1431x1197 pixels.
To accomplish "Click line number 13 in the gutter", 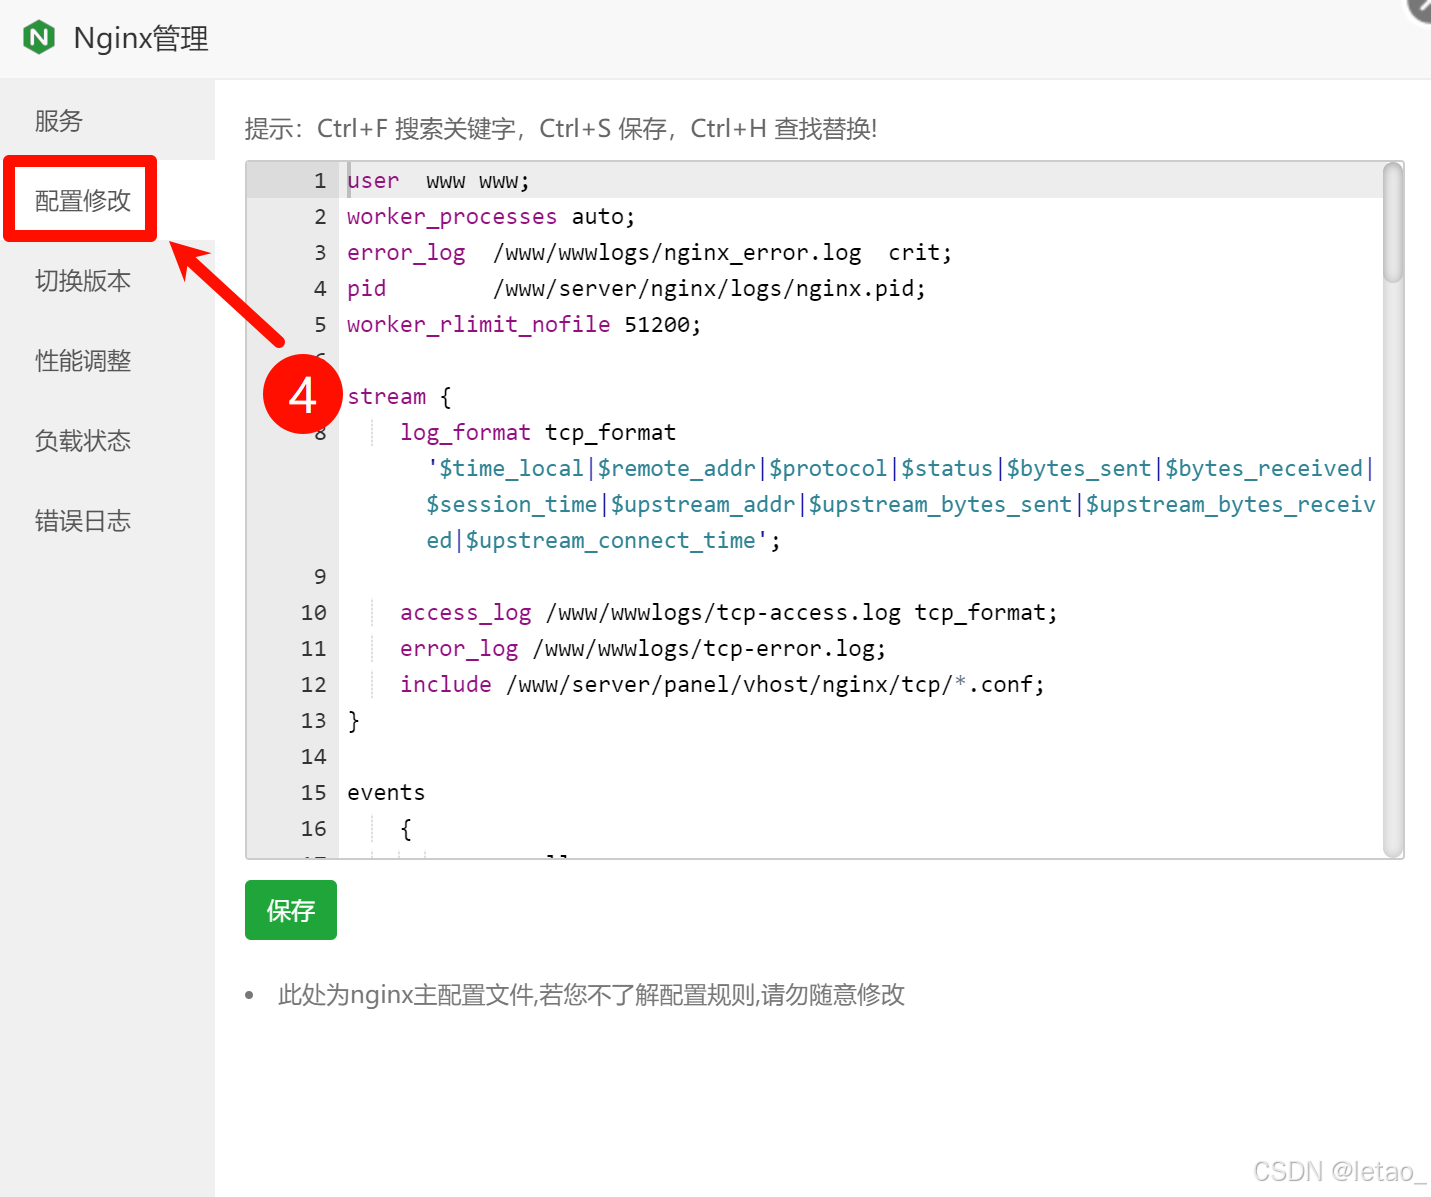I will [314, 721].
